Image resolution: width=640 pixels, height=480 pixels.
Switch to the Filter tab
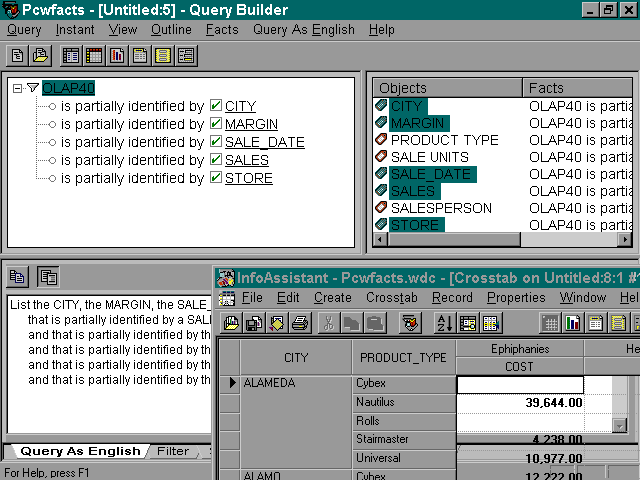click(x=173, y=451)
